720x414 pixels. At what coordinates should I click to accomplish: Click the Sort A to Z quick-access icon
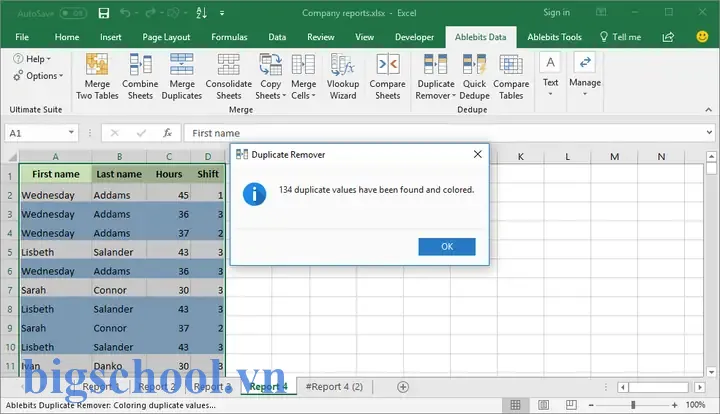point(201,13)
